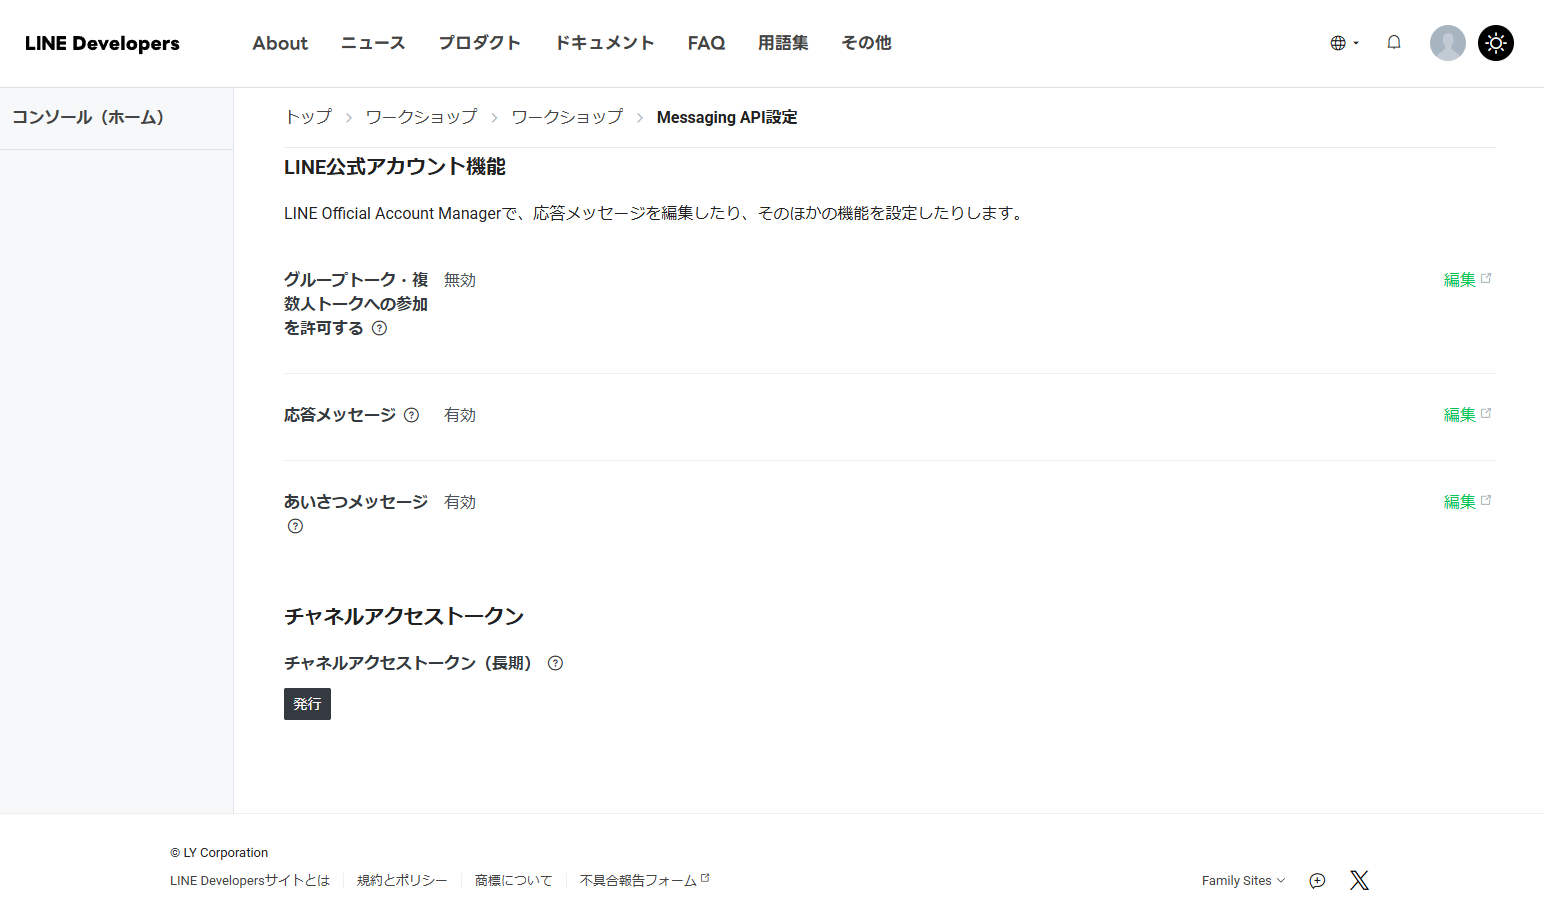Open the language globe dropdown
Viewport: 1544px width, 912px height.
(1342, 42)
